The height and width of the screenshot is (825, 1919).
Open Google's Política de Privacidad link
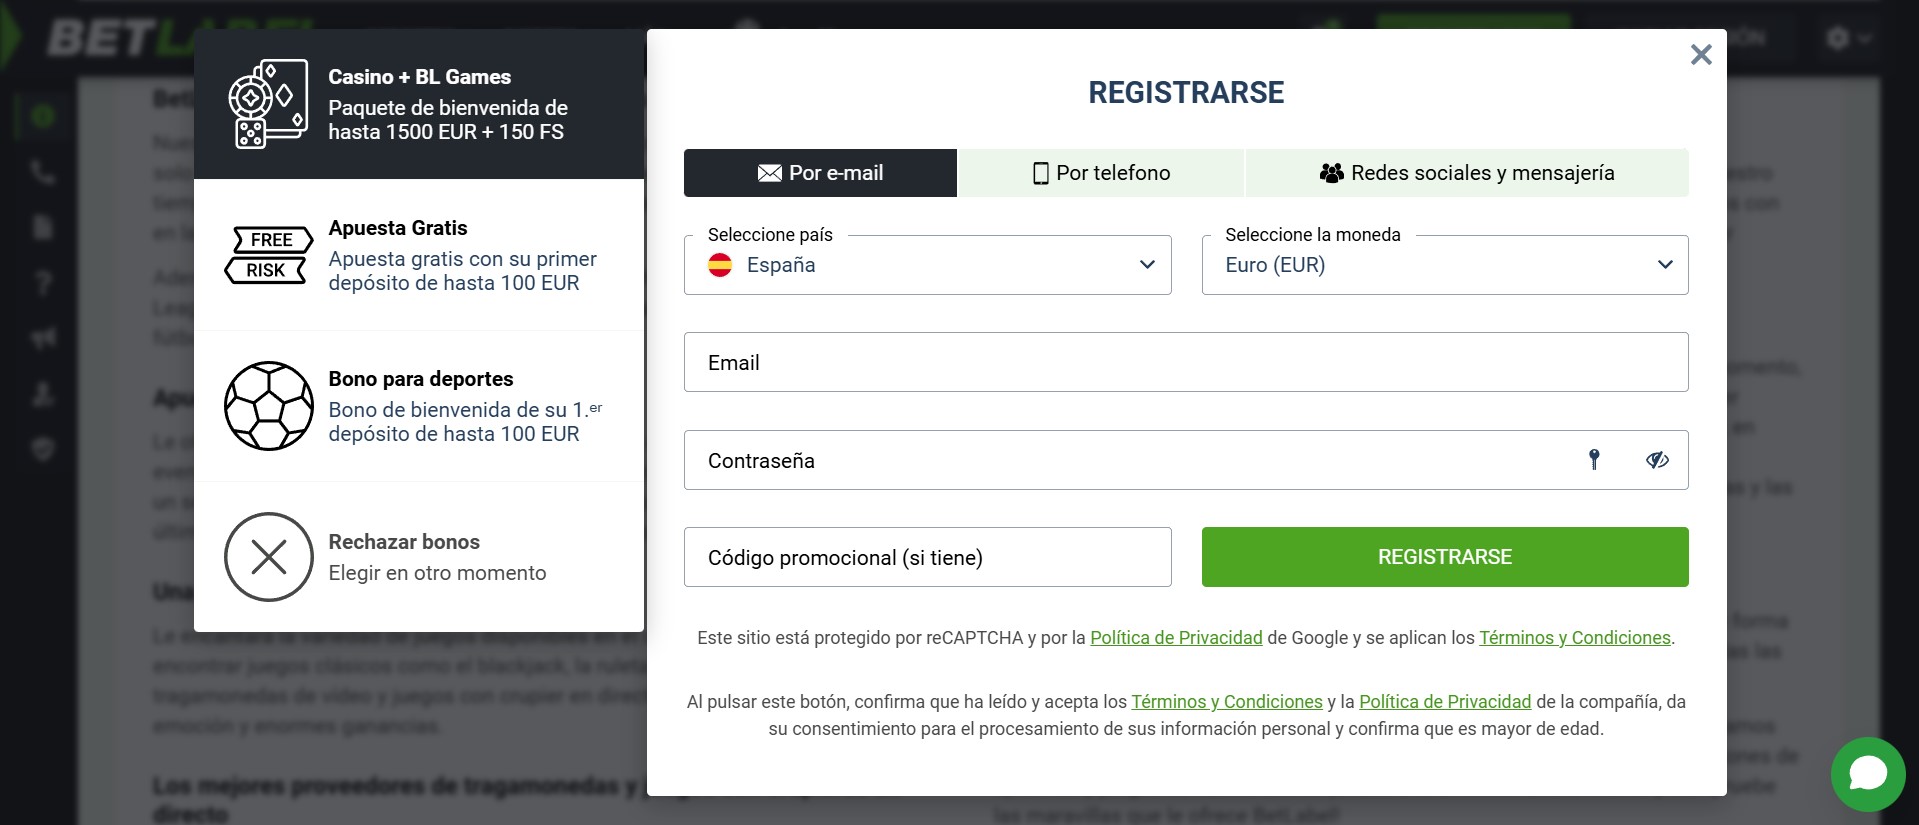click(1176, 638)
